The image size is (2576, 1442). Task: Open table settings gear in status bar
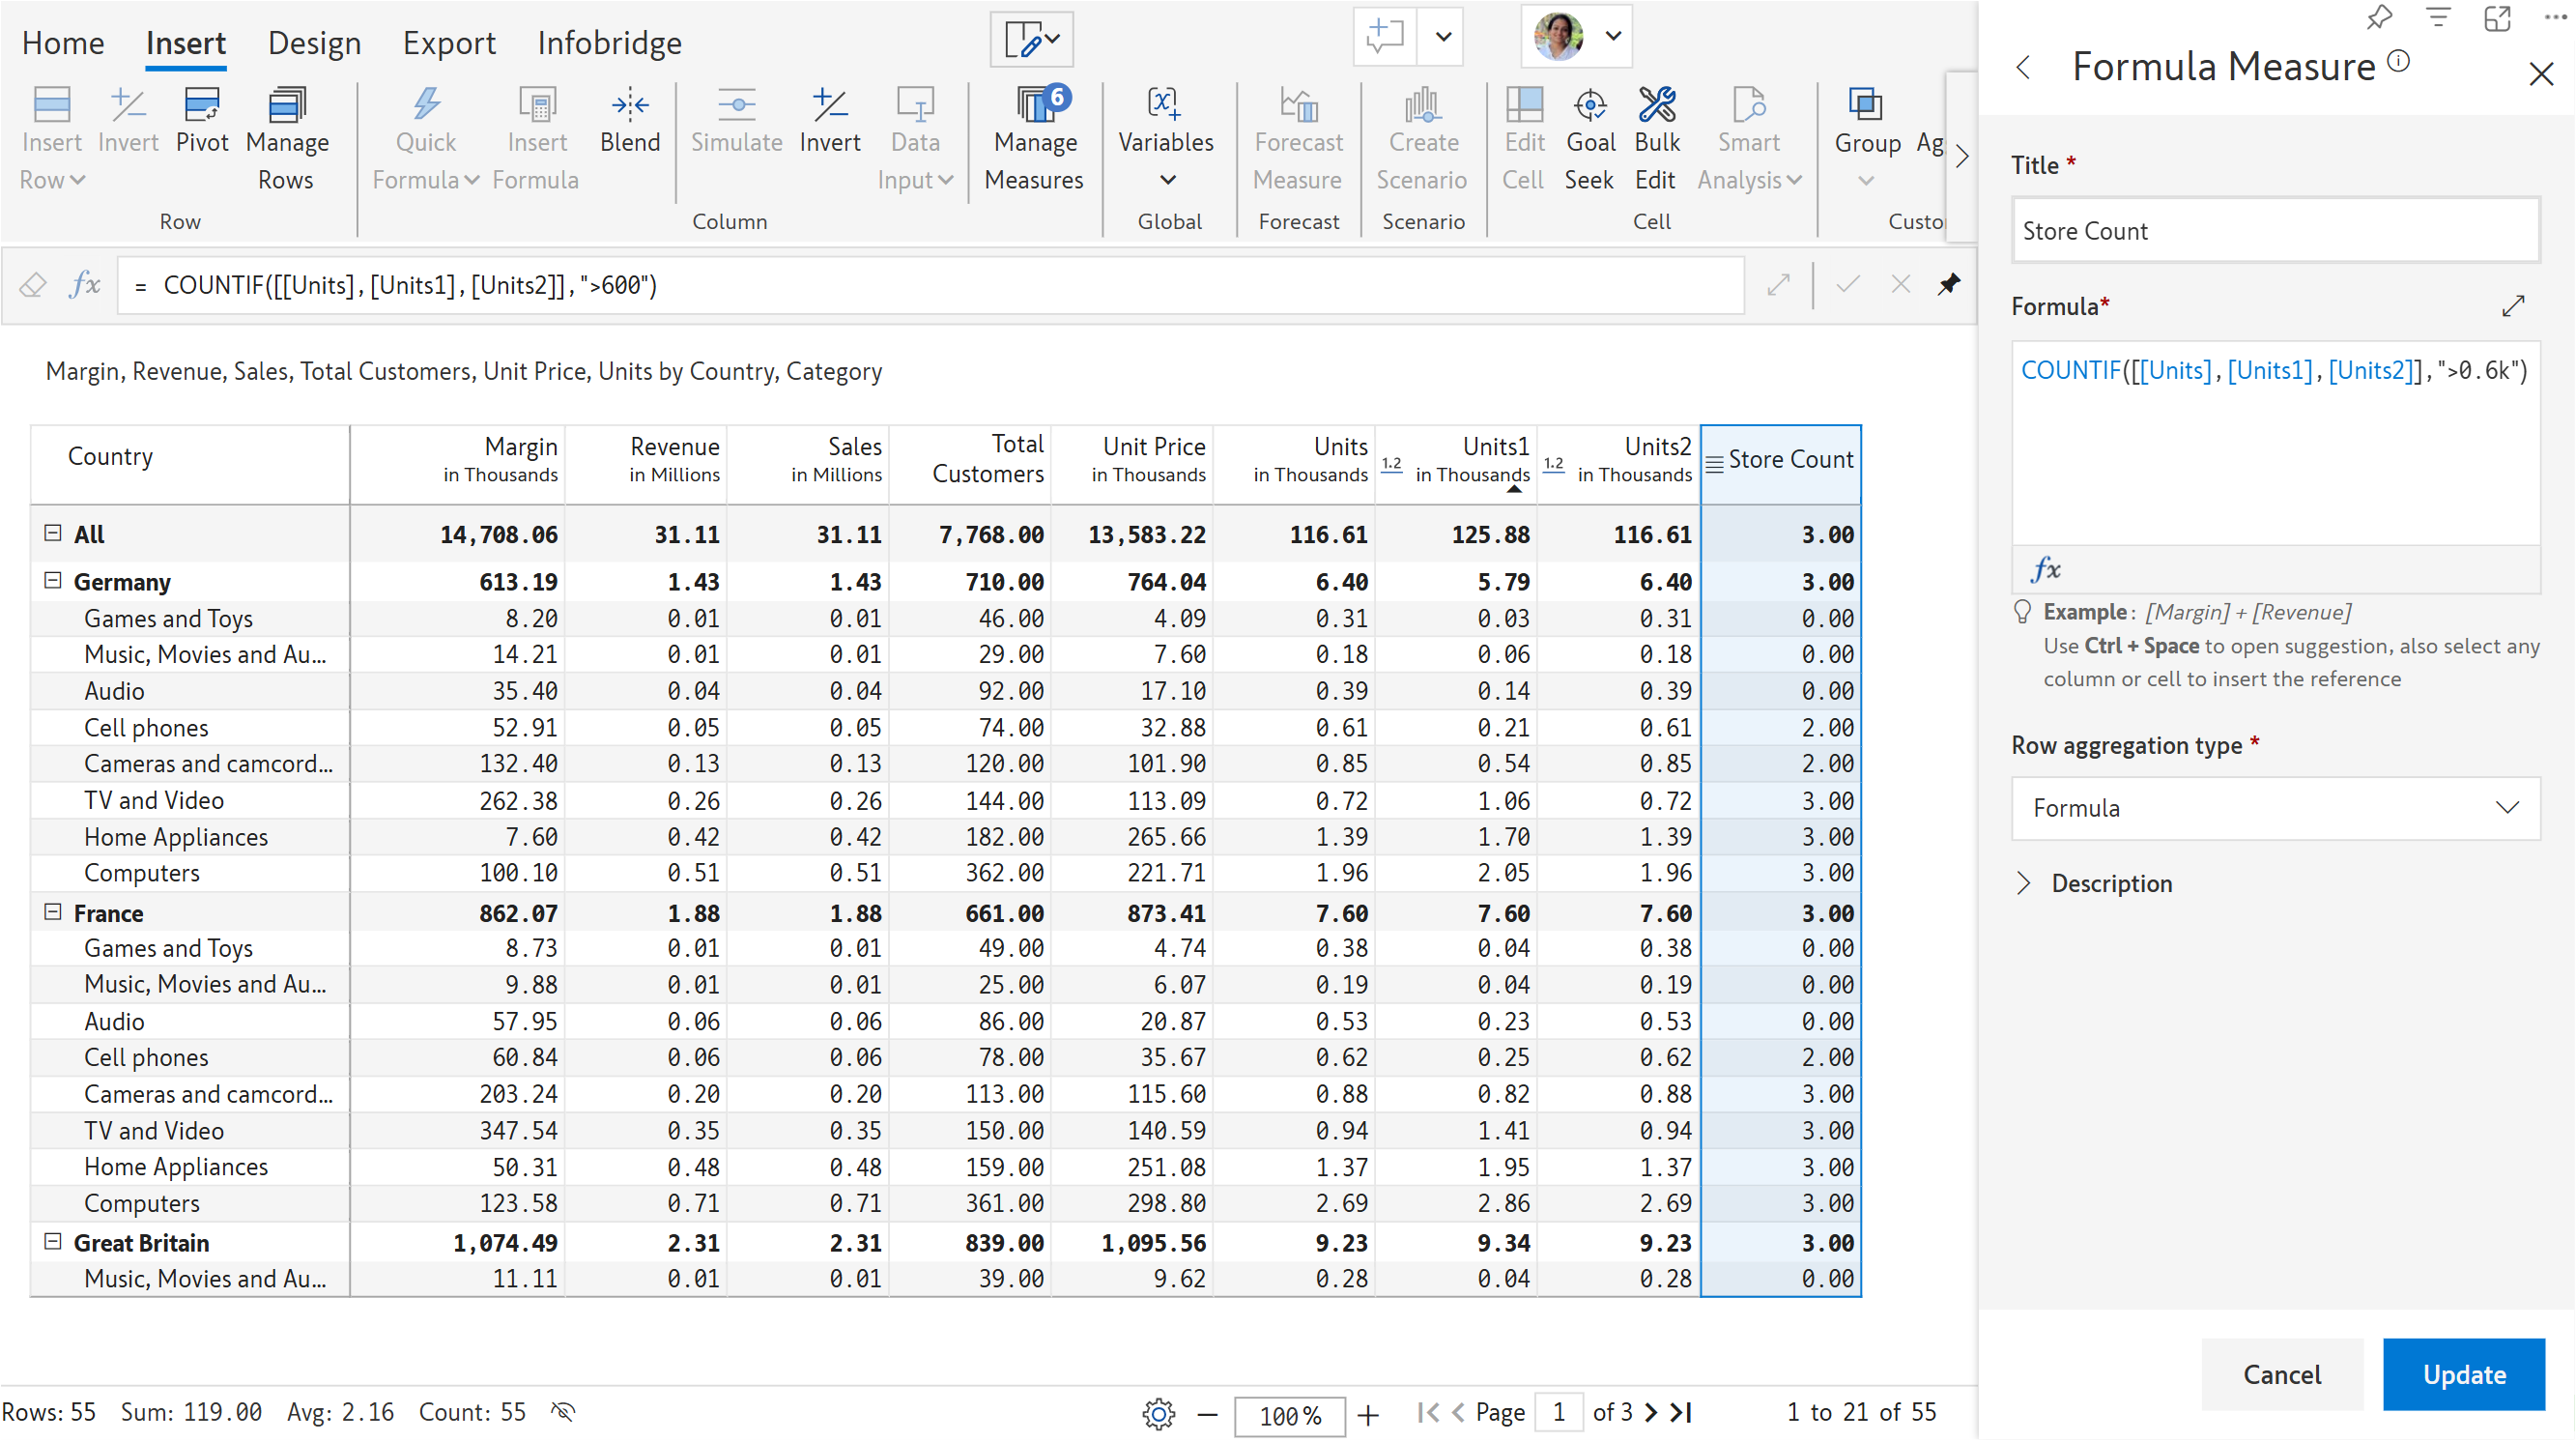pos(1158,1413)
